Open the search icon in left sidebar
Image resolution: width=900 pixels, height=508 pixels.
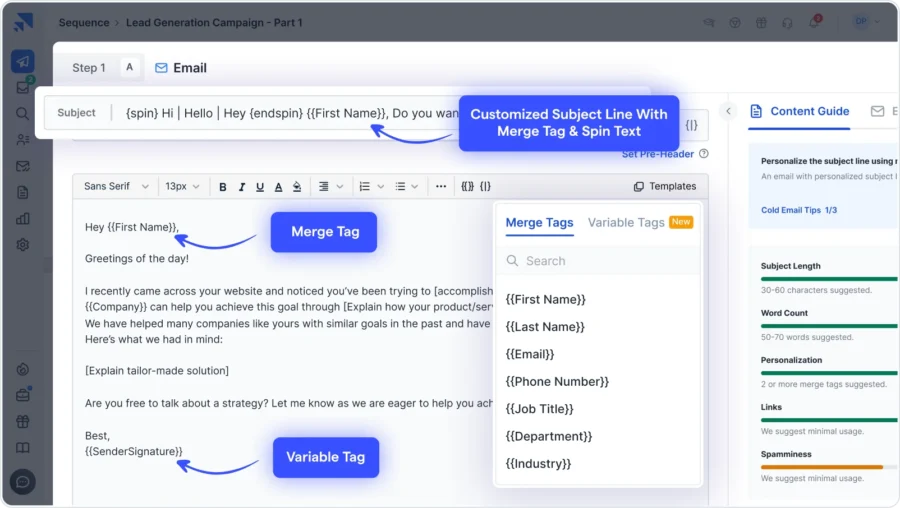[x=22, y=113]
